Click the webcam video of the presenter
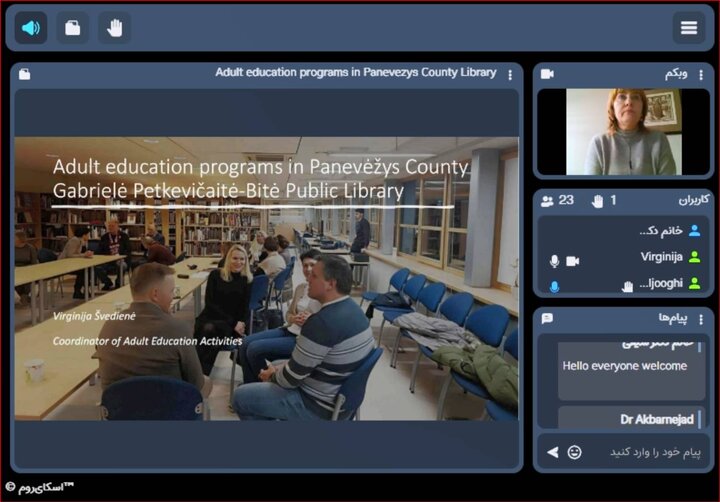Viewport: 720px width, 502px height. coord(623,132)
